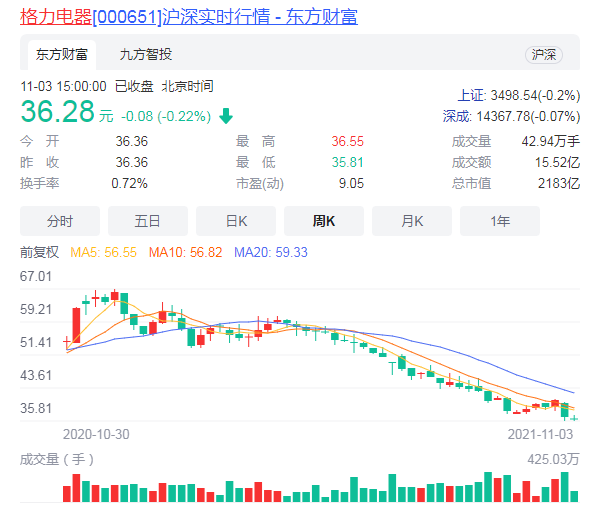The height and width of the screenshot is (509, 596).
Task: Open the 格力电器[000651] 东方财富 title link
Action: [x=189, y=17]
